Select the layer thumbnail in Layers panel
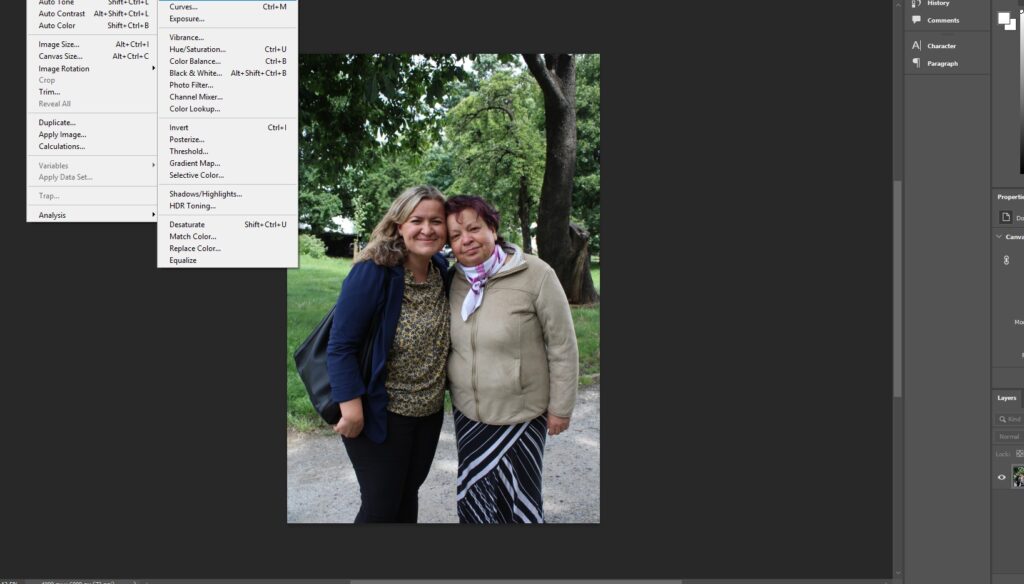 tap(1018, 477)
